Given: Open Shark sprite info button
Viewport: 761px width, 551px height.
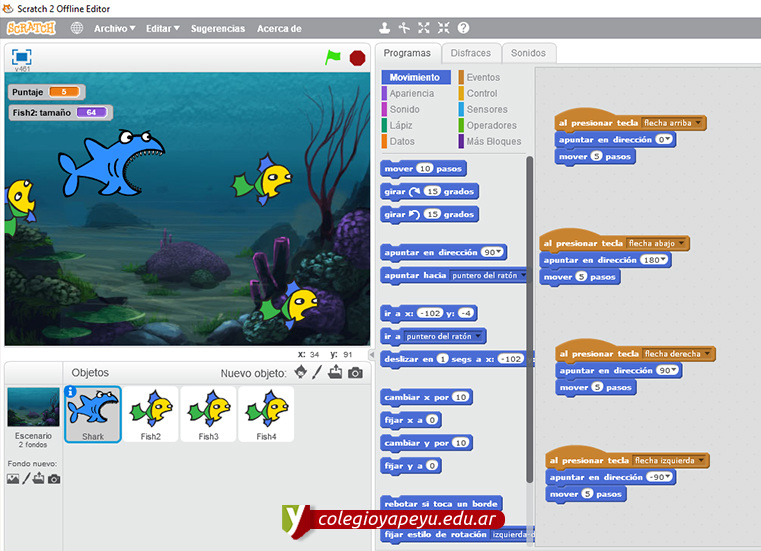Looking at the screenshot, I should point(71,392).
